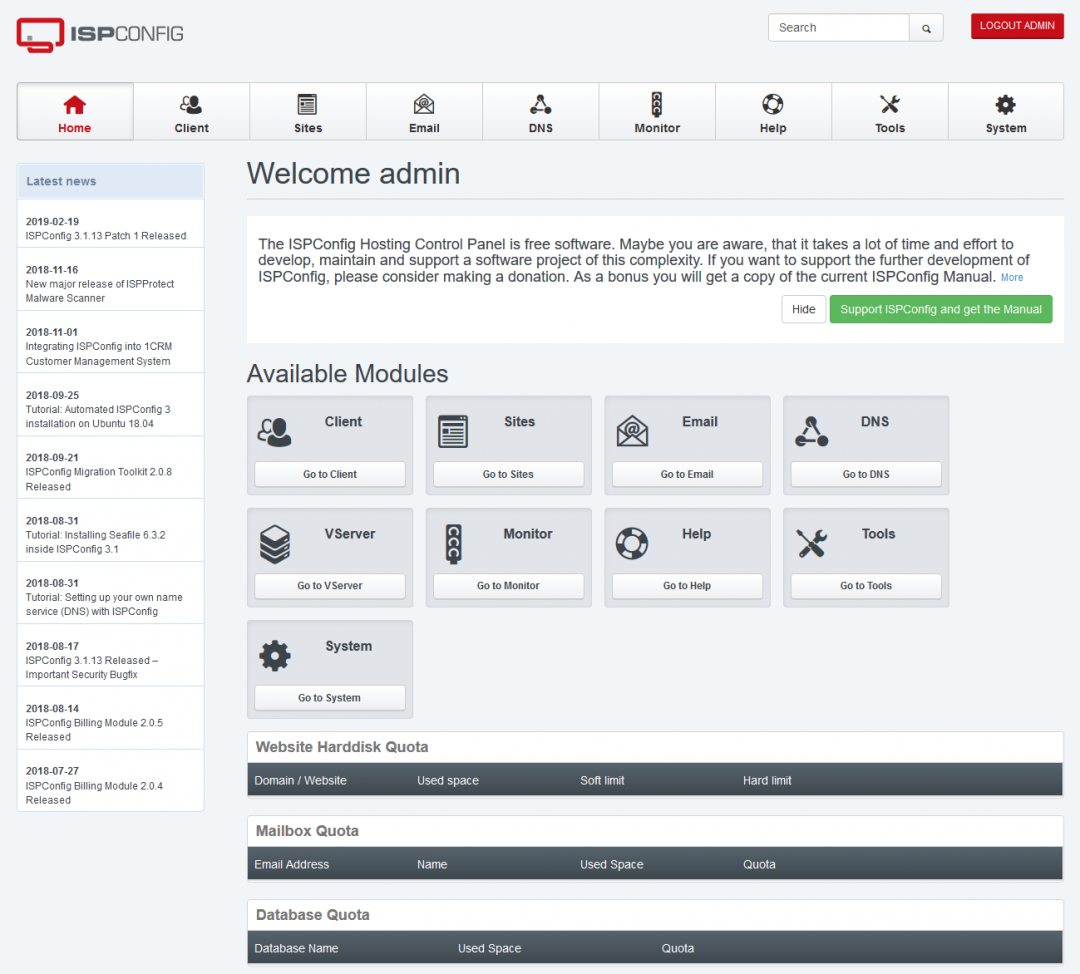
Task: Go to Monitor tab in top bar
Action: pos(657,112)
